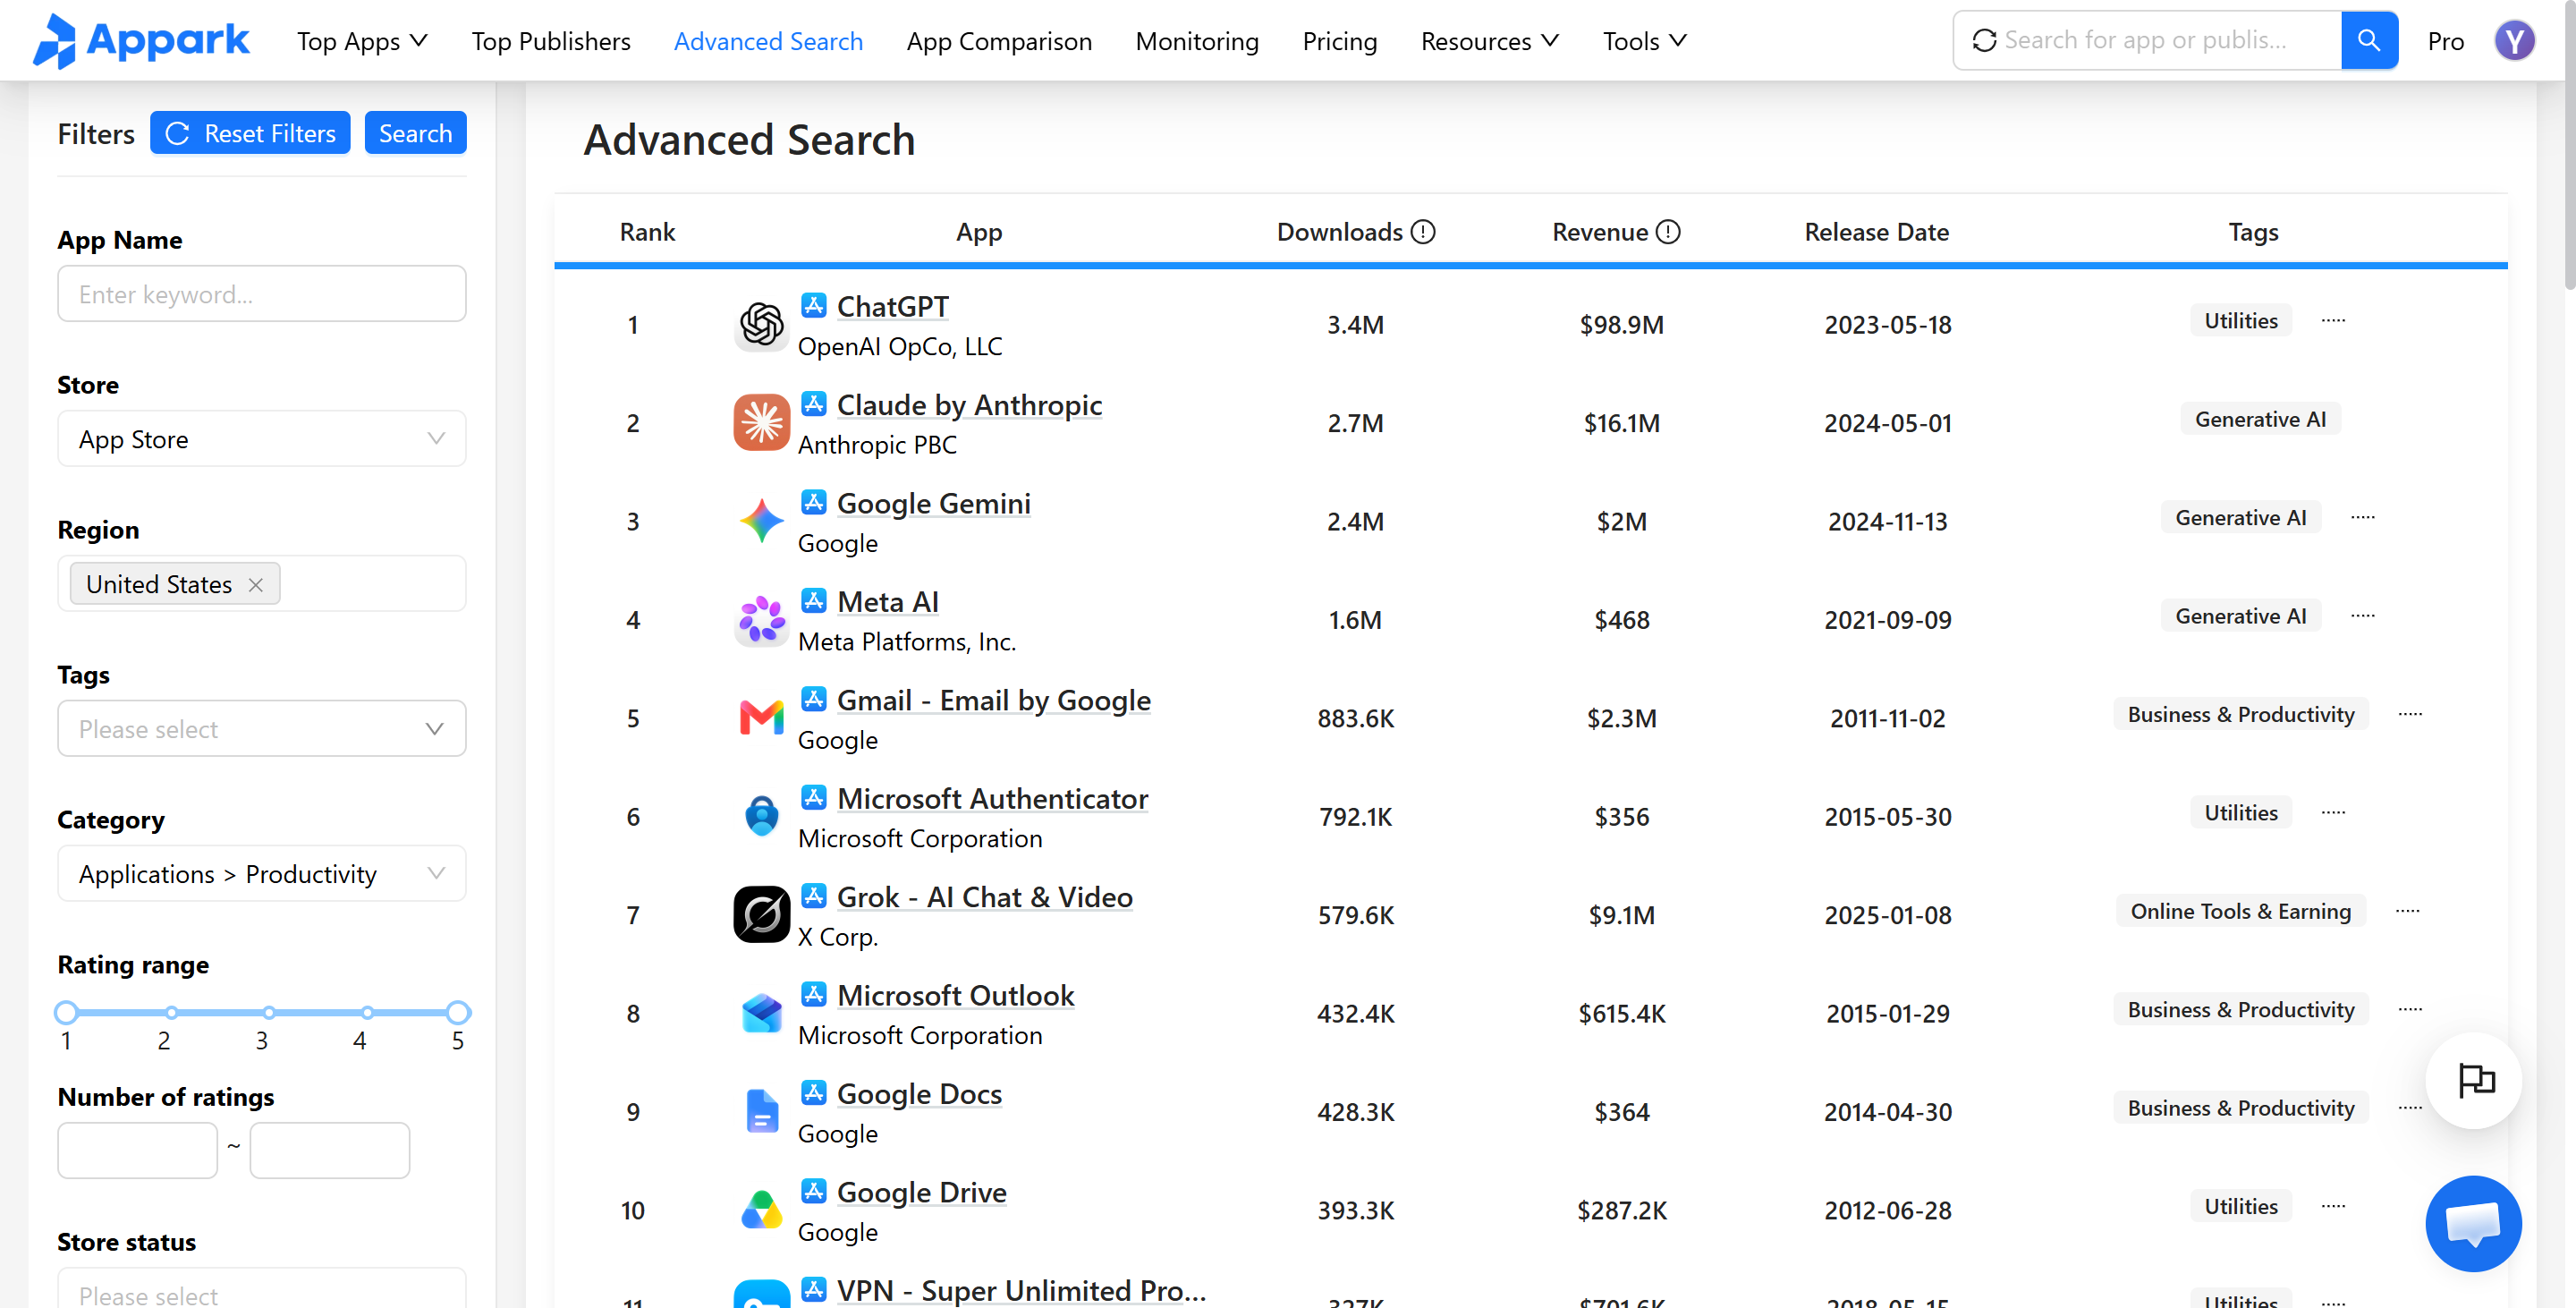The image size is (2576, 1308).
Task: Show more tags for Meta AI row
Action: tap(2362, 616)
